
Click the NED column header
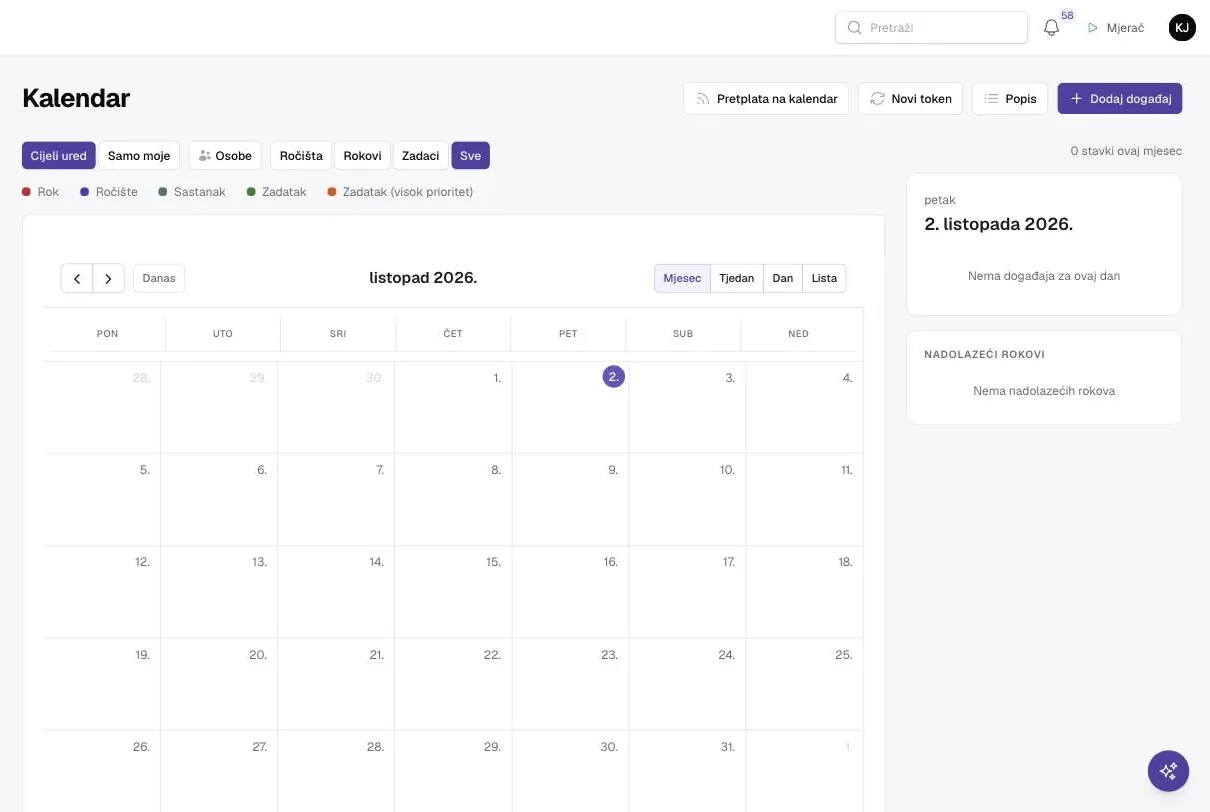point(798,334)
